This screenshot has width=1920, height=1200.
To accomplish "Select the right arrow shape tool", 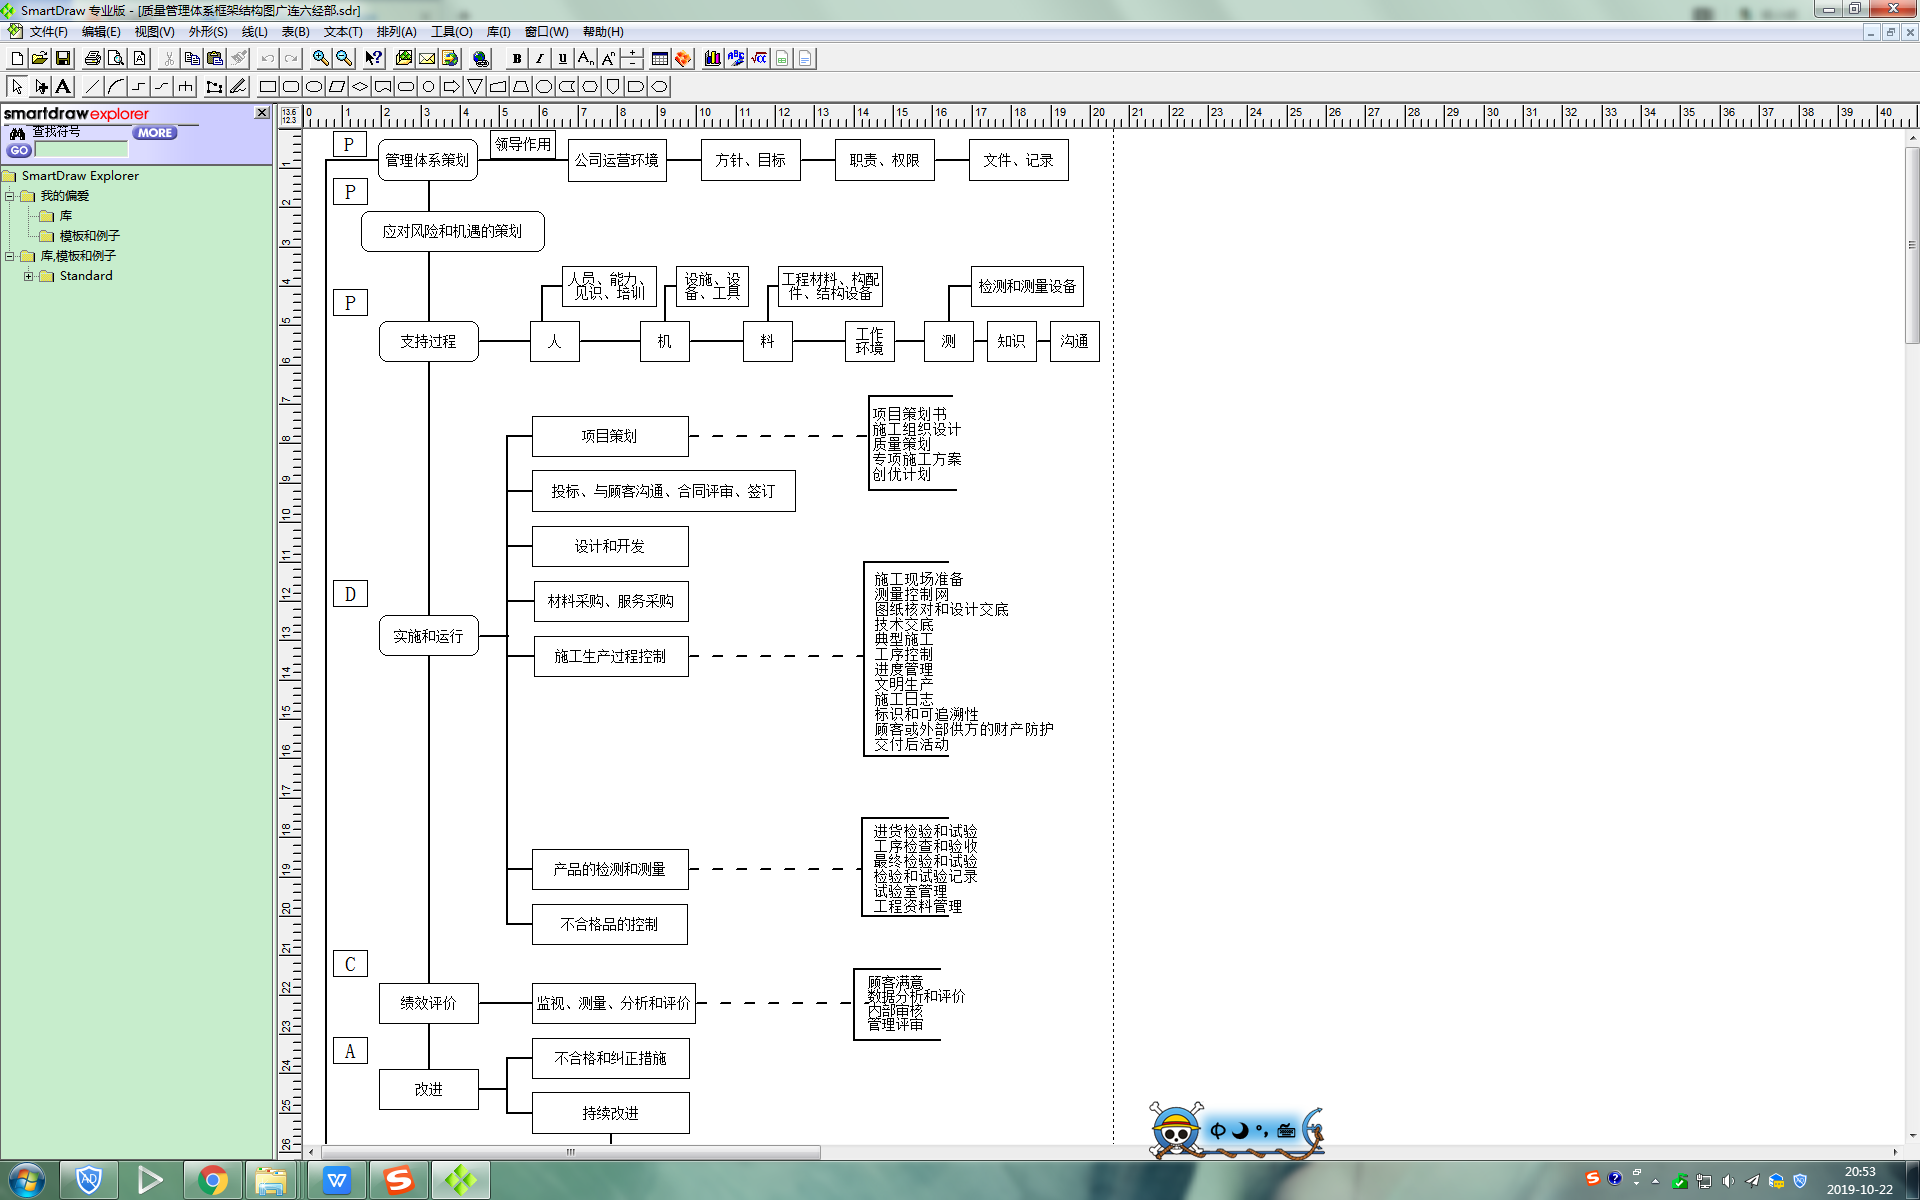I will coord(452,87).
